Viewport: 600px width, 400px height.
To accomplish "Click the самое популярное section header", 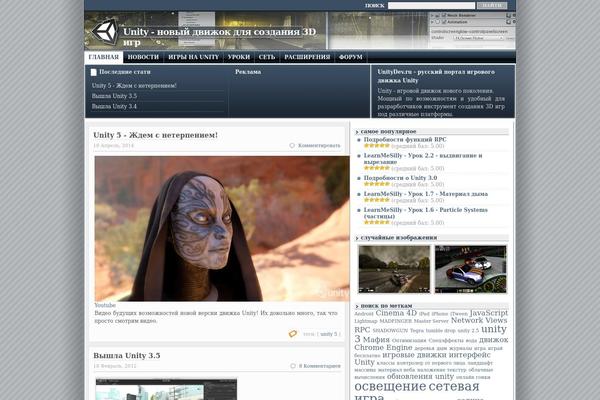I will (x=388, y=132).
